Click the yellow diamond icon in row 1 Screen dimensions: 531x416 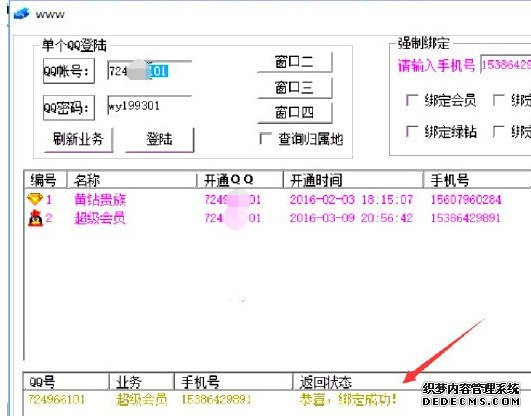tap(35, 199)
